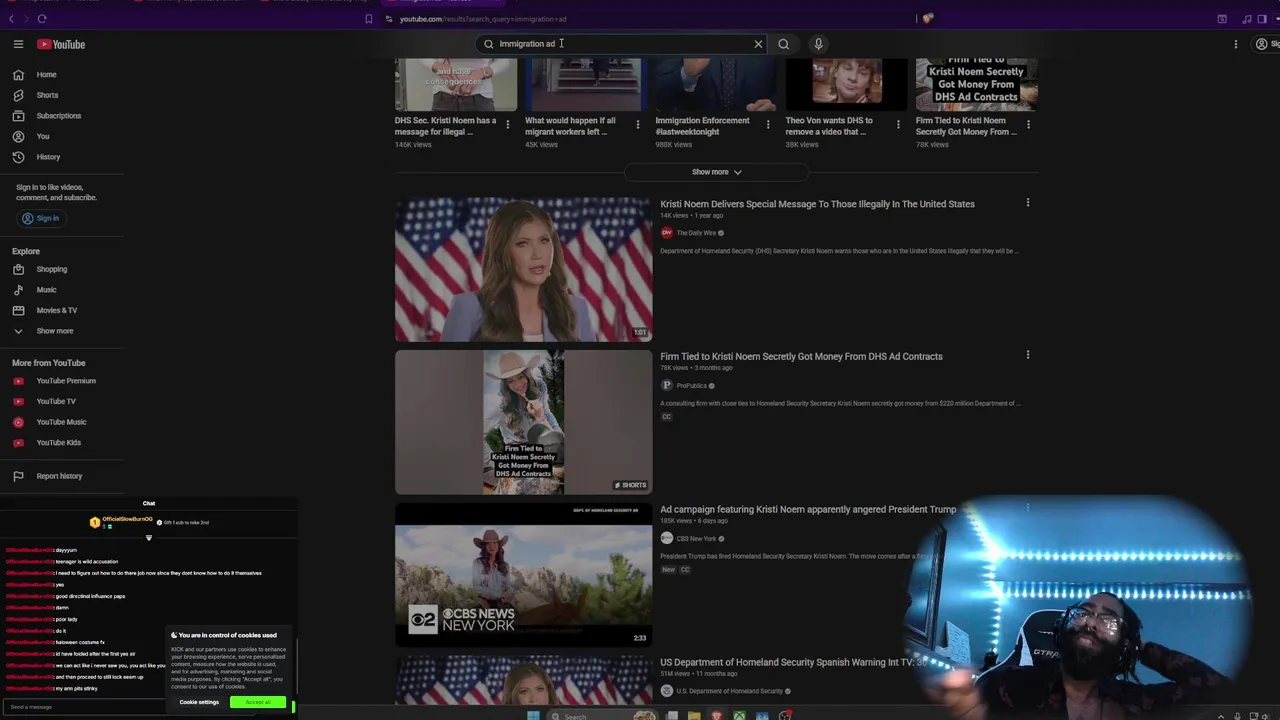Clear the search box with the X
Screen dimensions: 1280x720
pos(758,44)
